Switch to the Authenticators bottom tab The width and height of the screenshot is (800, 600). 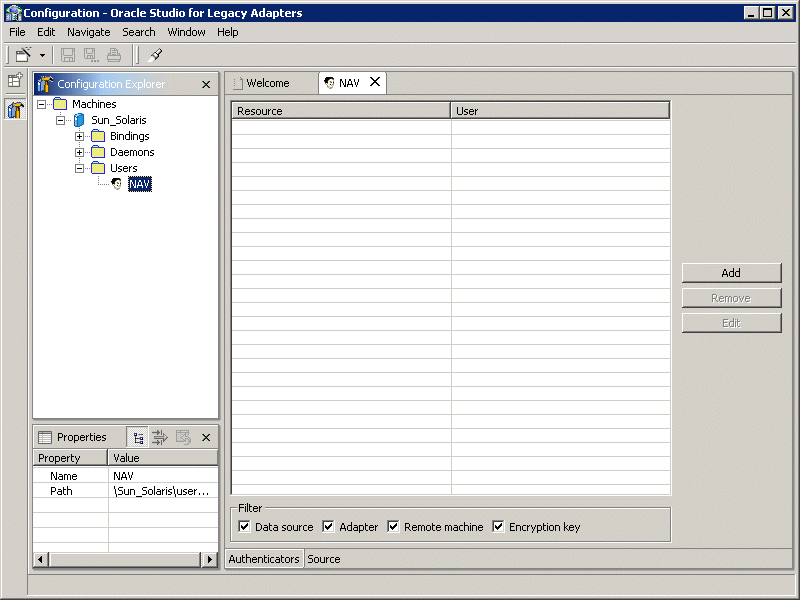click(264, 559)
